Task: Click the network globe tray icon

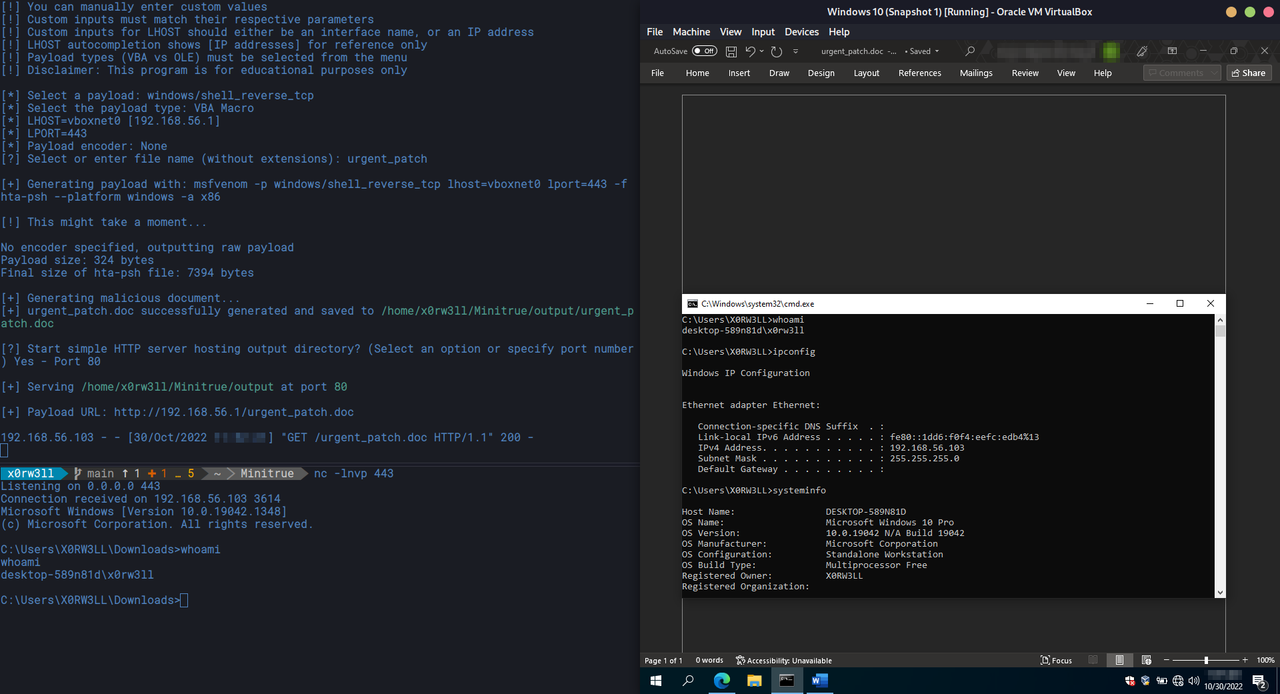Action: [x=1176, y=681]
